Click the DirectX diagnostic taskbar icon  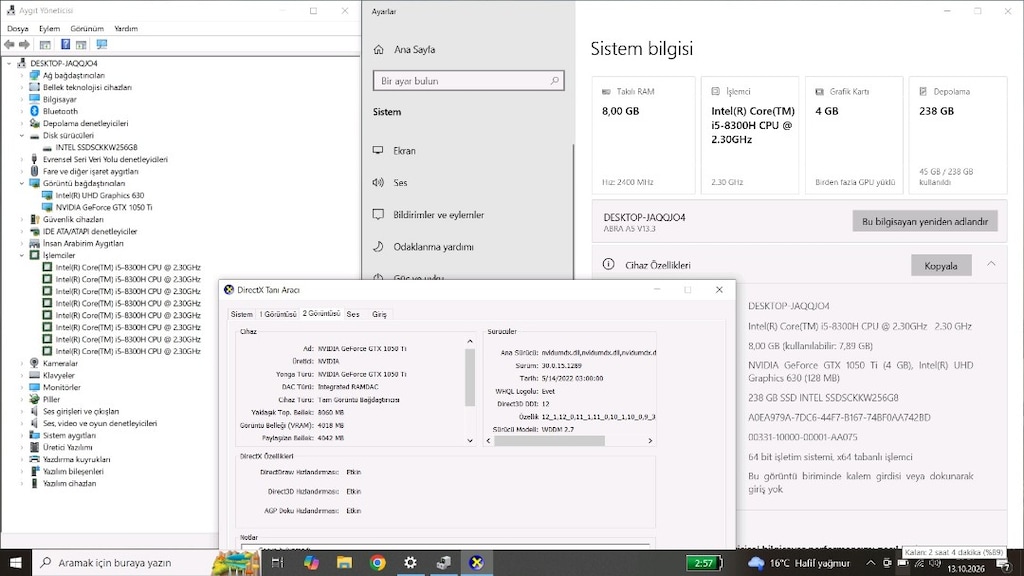[477, 562]
